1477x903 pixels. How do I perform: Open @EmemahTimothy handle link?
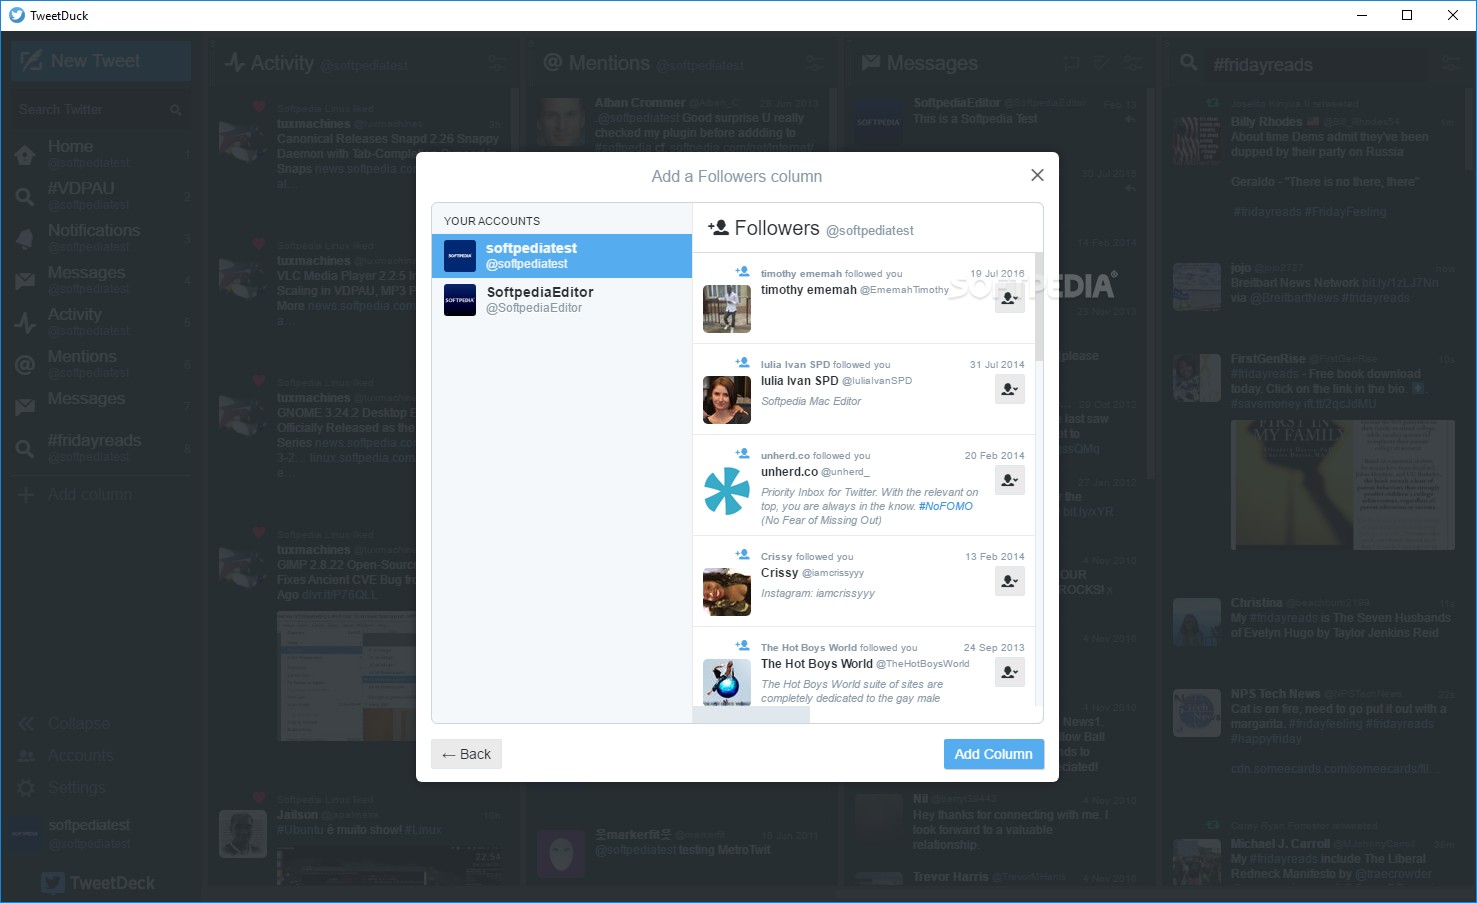pyautogui.click(x=905, y=290)
